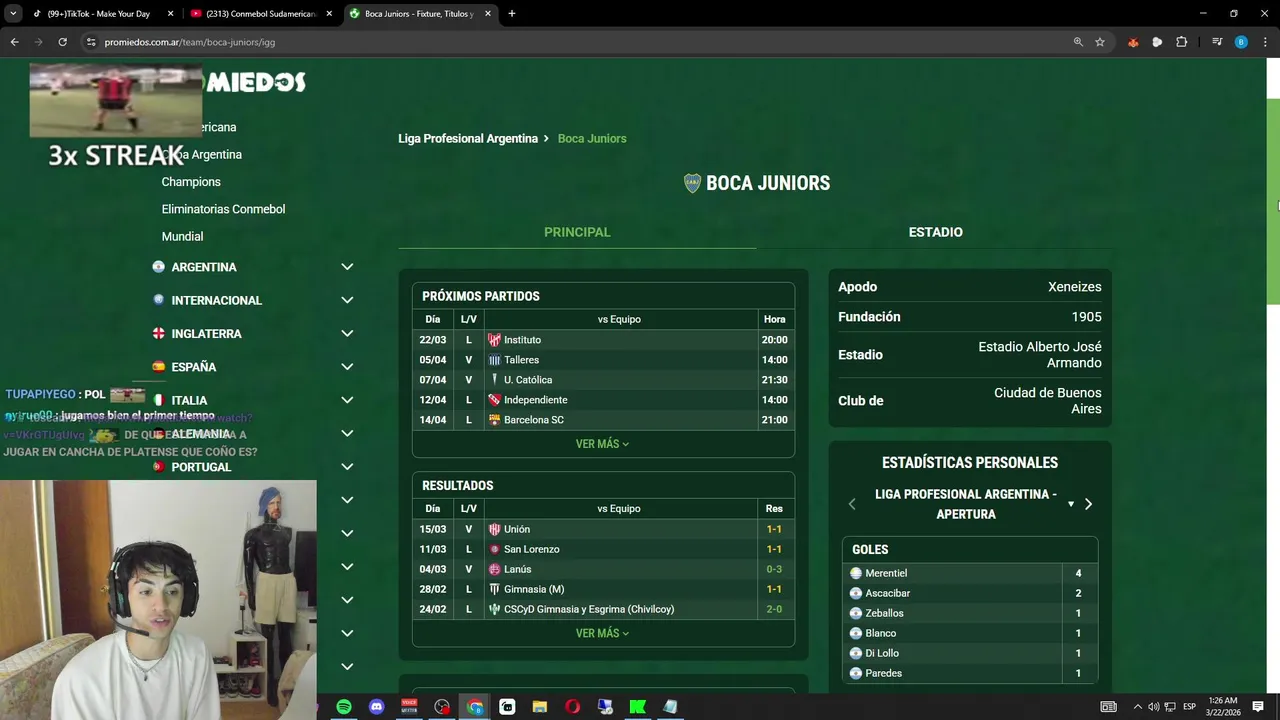Image resolution: width=1280 pixels, height=720 pixels.
Task: Open Opera browser from the taskbar
Action: pos(572,707)
